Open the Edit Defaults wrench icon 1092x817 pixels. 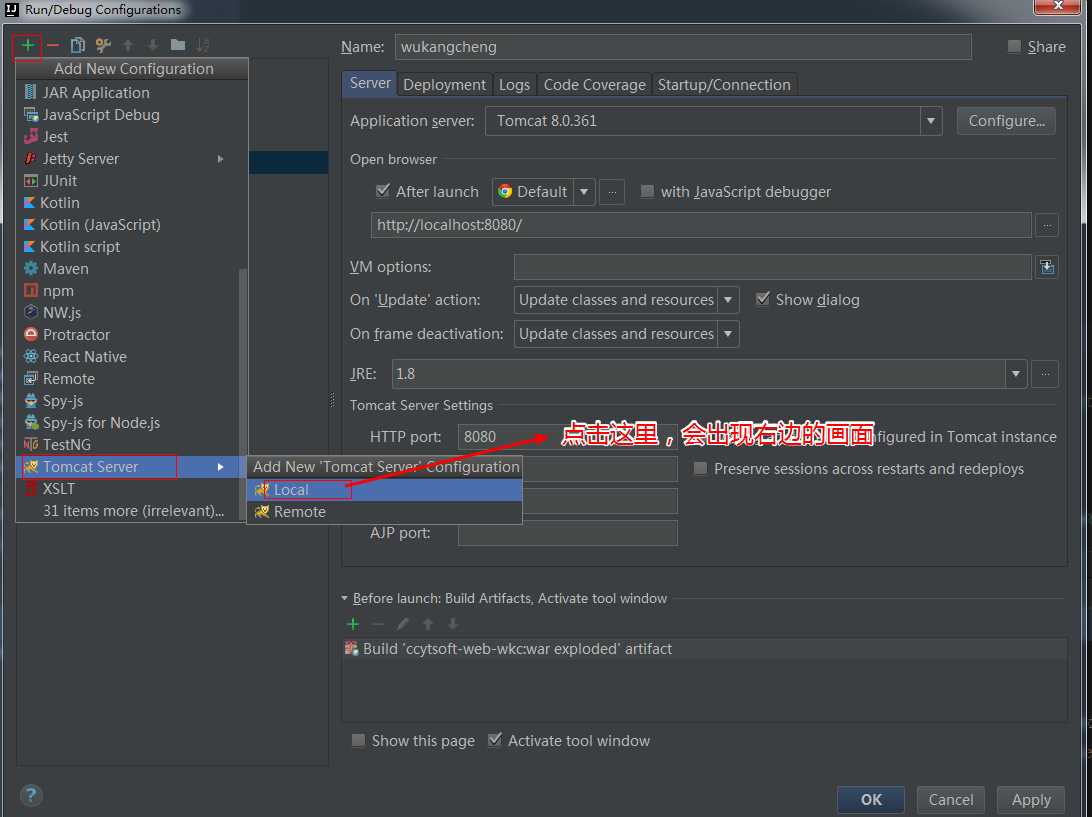(103, 45)
